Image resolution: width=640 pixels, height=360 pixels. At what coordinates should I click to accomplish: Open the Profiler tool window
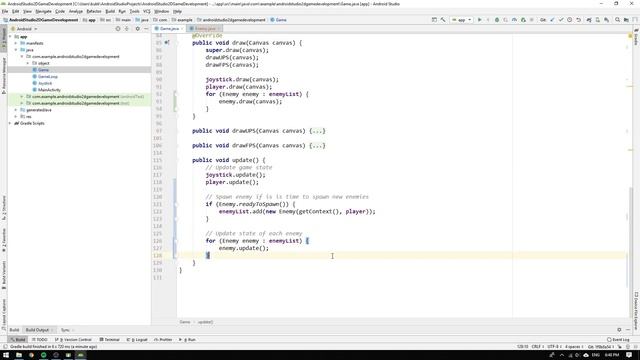[163, 340]
